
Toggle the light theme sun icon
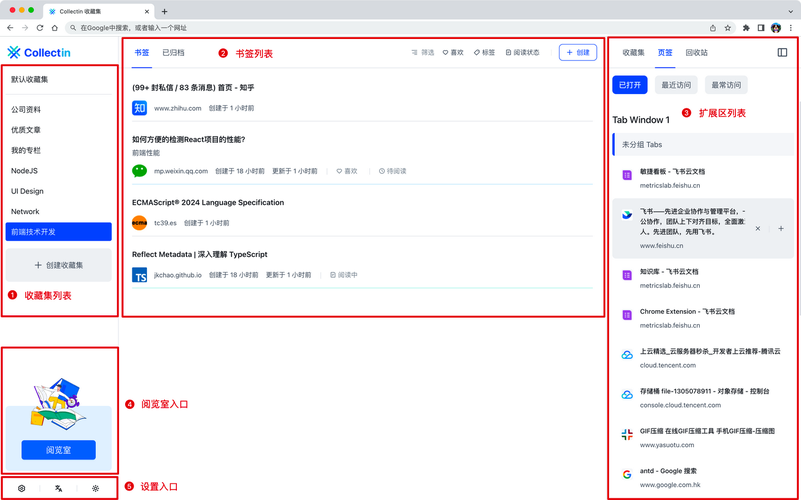tap(95, 488)
